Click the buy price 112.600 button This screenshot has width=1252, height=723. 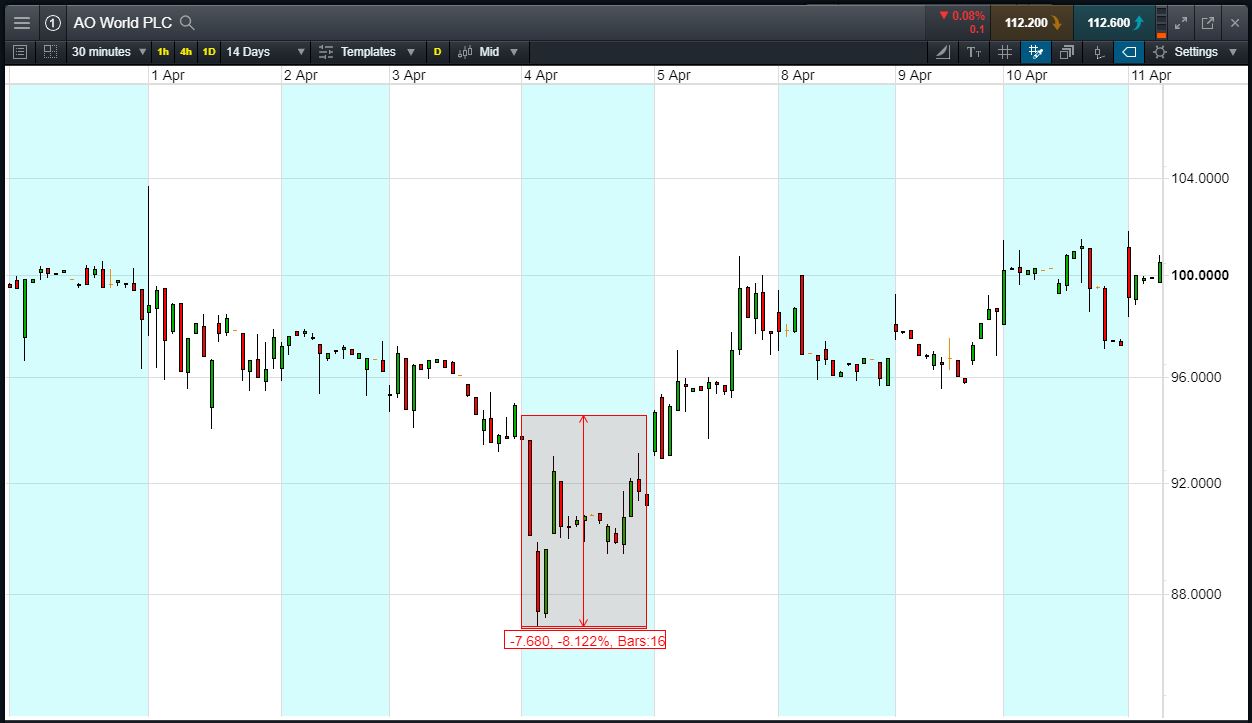[1114, 23]
